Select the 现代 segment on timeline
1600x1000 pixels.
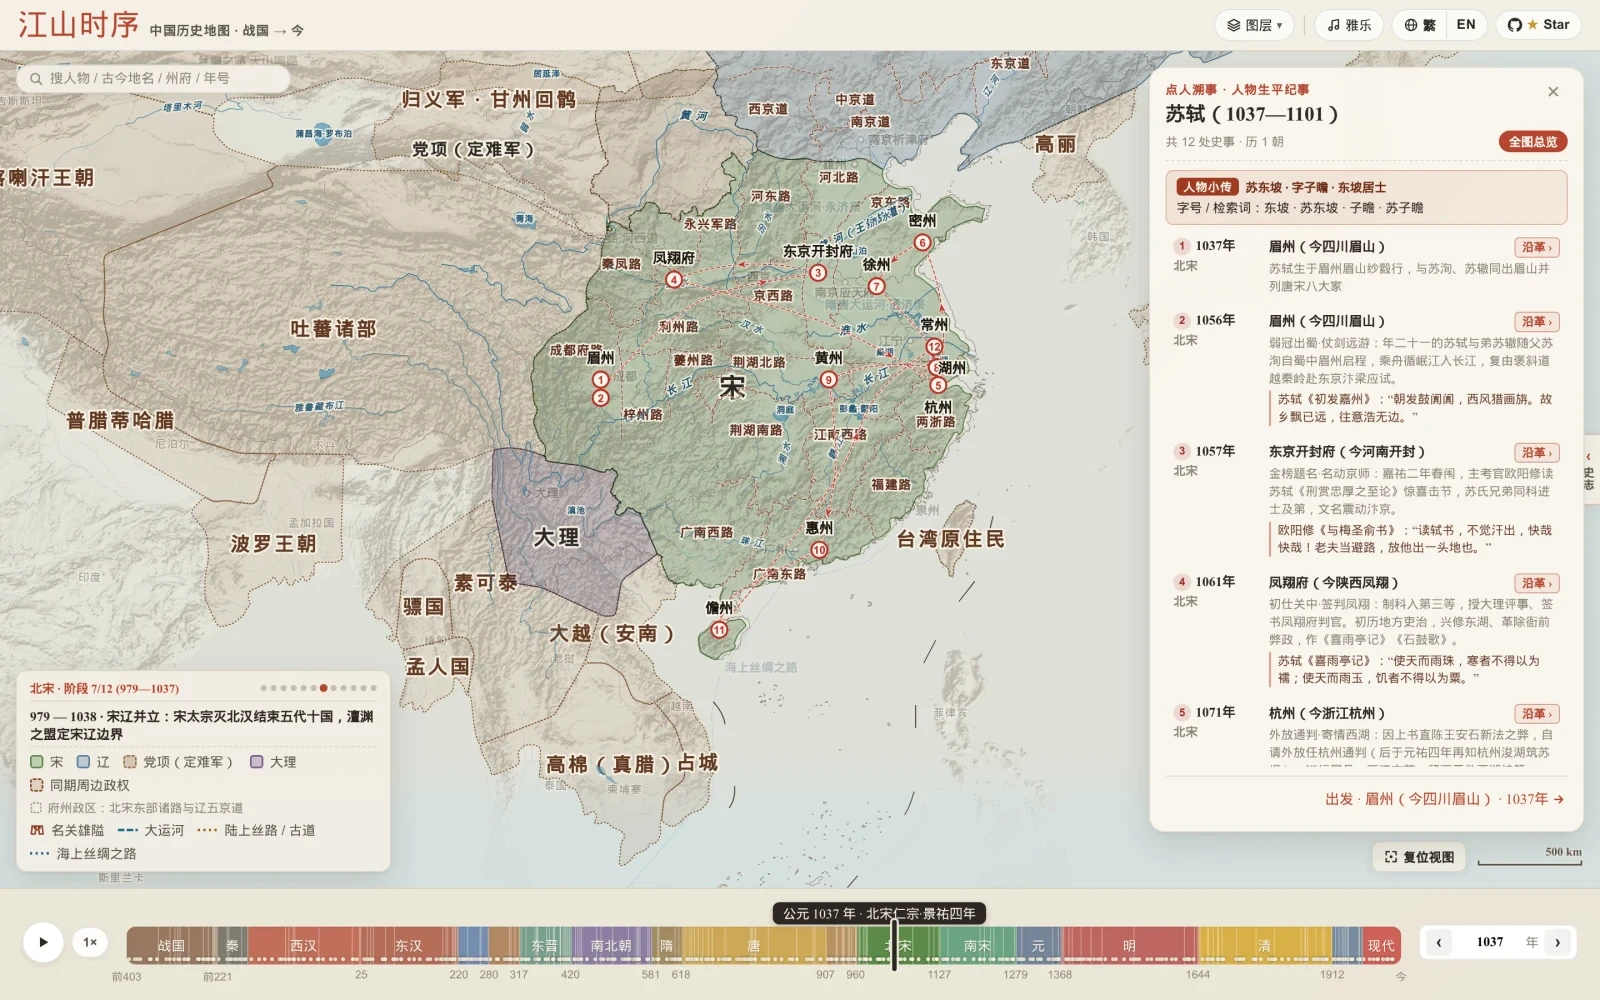[1381, 945]
